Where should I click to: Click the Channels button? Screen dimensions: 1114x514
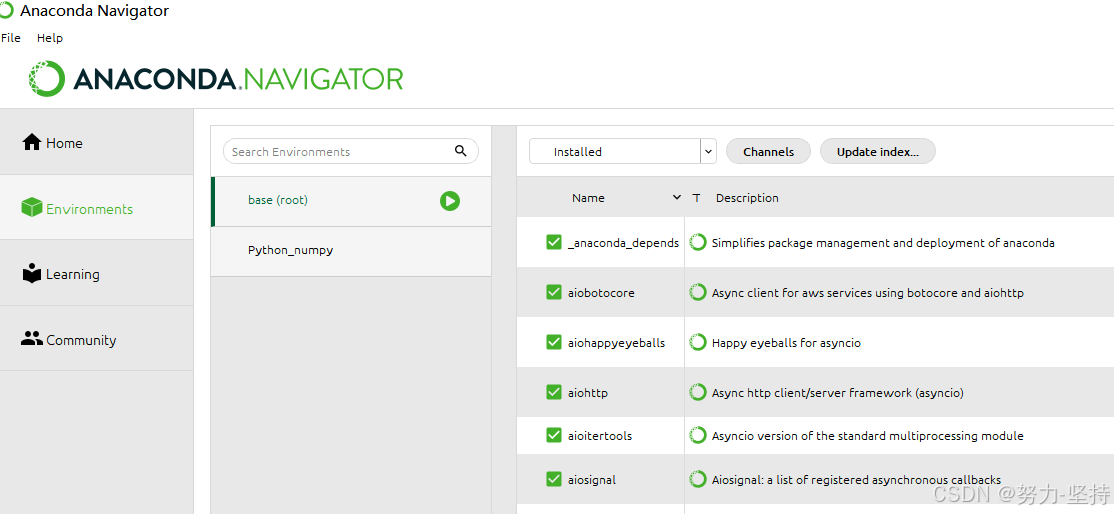pos(768,151)
